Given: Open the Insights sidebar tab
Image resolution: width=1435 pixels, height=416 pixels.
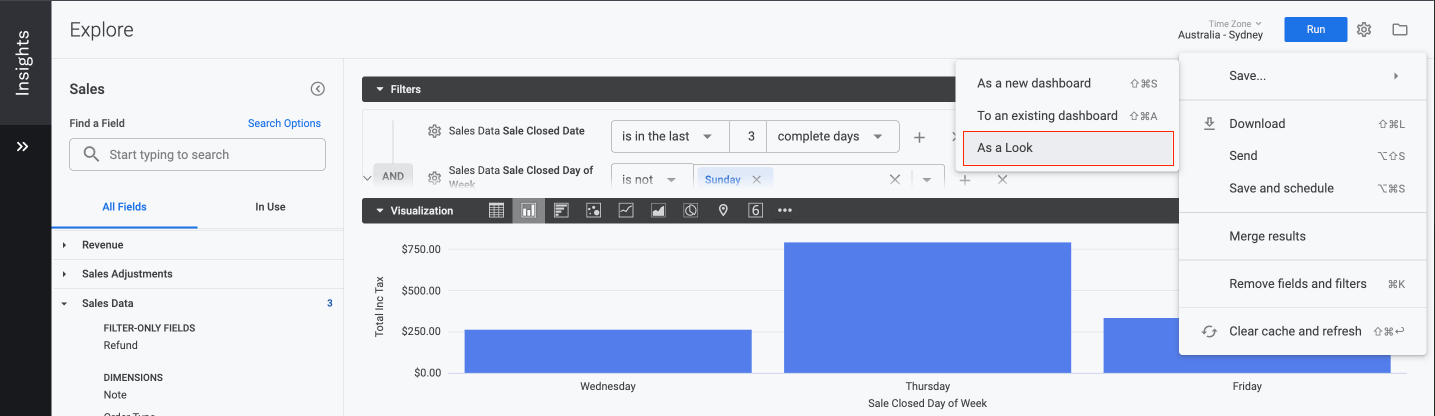Looking at the screenshot, I should 24,62.
